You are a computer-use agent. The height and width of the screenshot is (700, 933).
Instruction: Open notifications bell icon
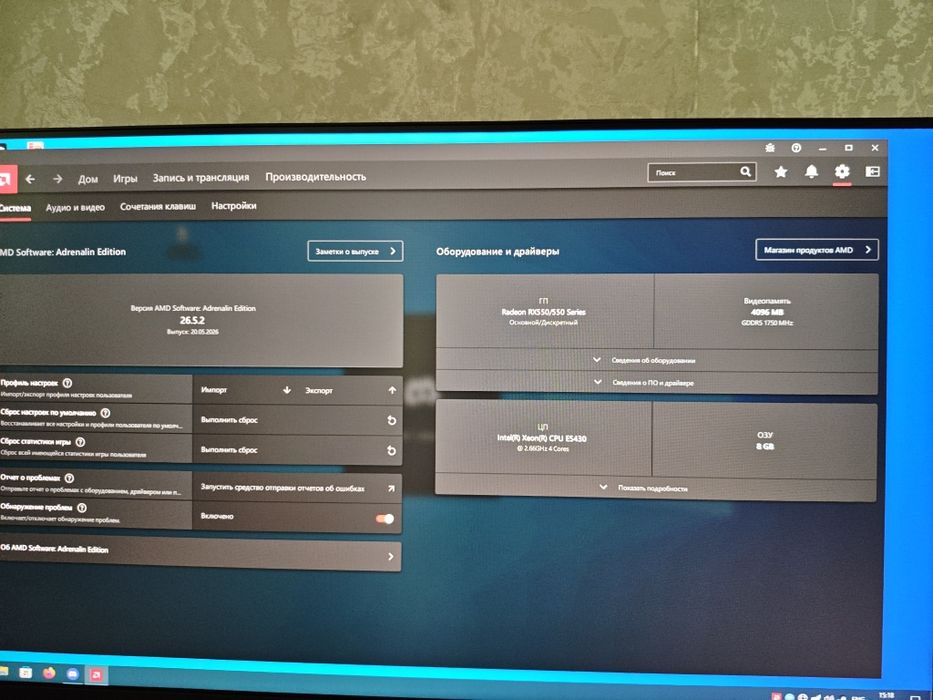[x=811, y=172]
